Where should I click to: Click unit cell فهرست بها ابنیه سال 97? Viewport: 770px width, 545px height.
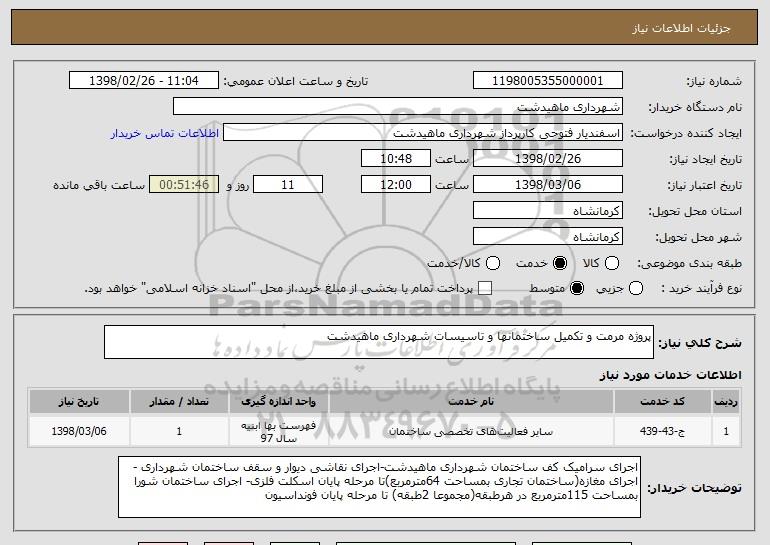click(278, 432)
